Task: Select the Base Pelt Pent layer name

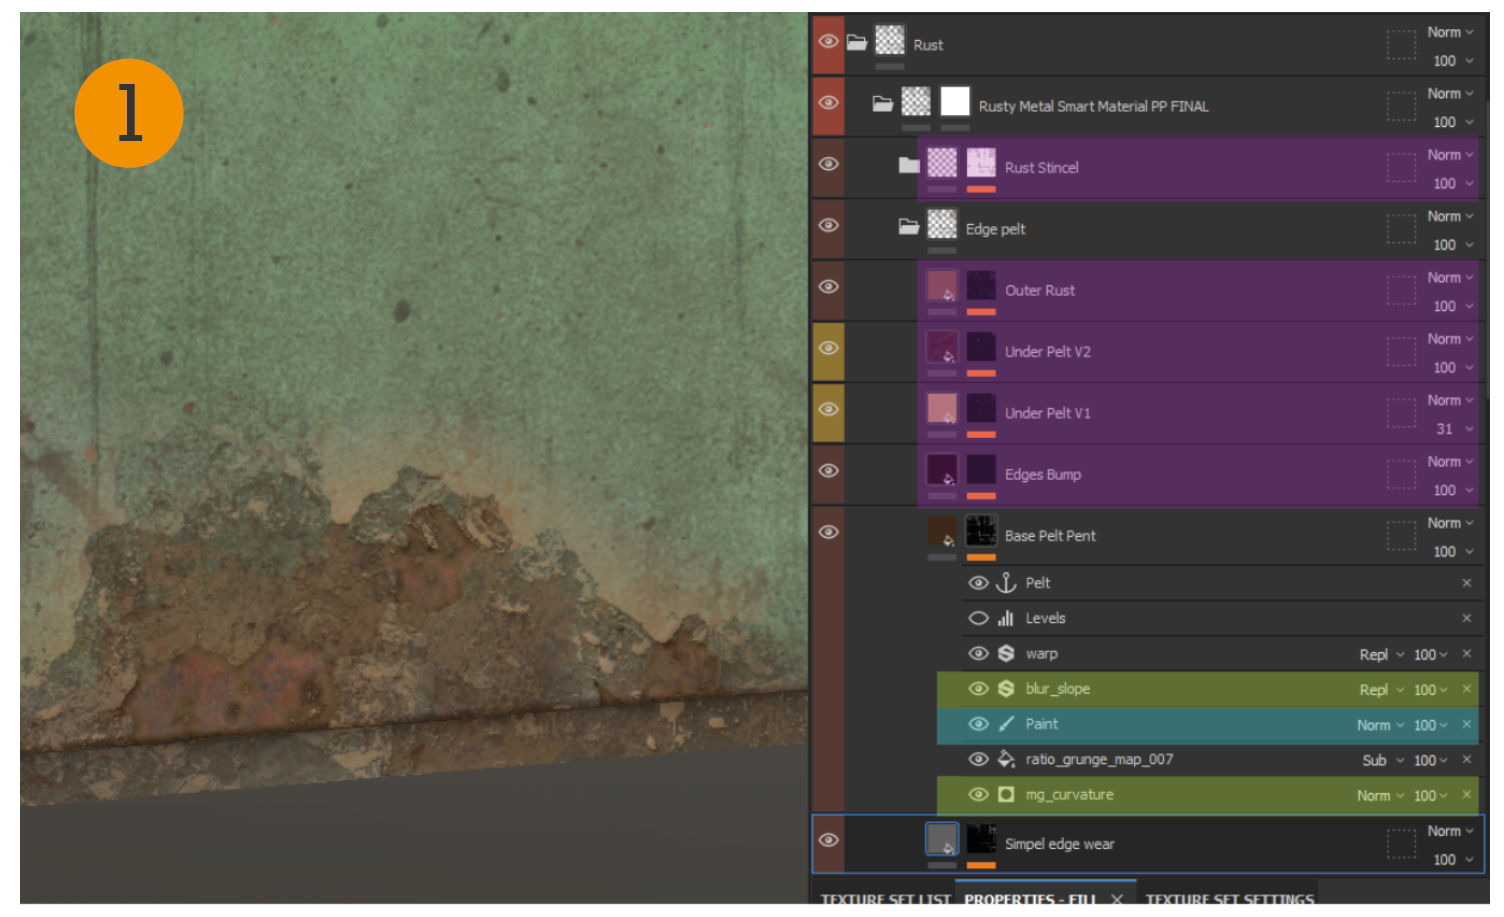Action: click(1050, 536)
